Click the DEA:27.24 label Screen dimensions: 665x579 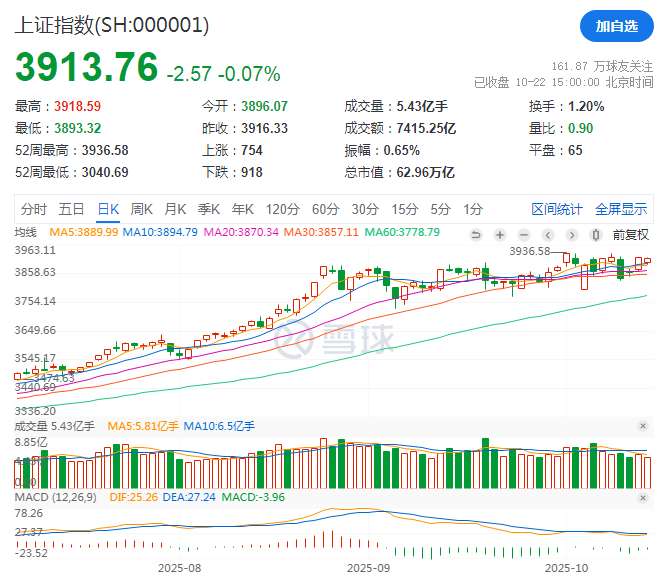[x=189, y=498]
